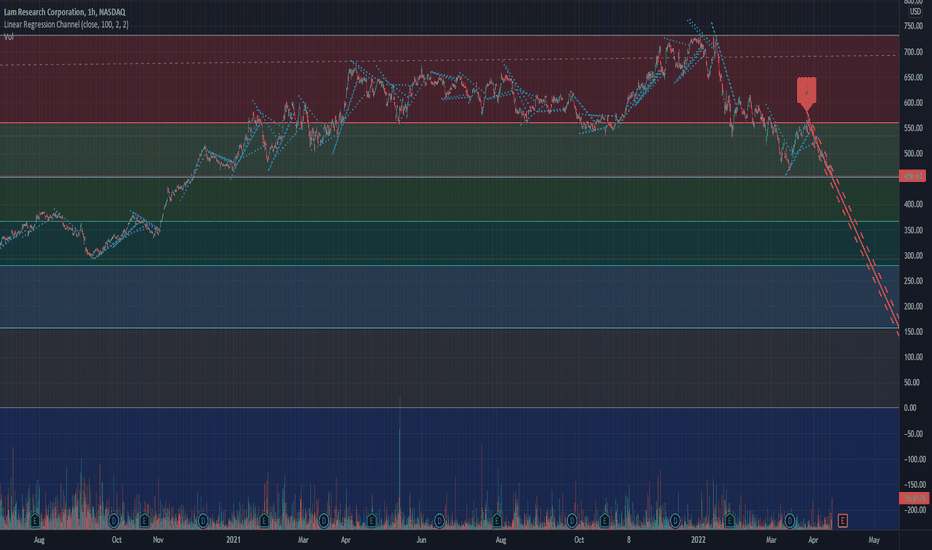This screenshot has height=550, width=932.
Task: Select the red short signal arrow marker
Action: [x=807, y=93]
